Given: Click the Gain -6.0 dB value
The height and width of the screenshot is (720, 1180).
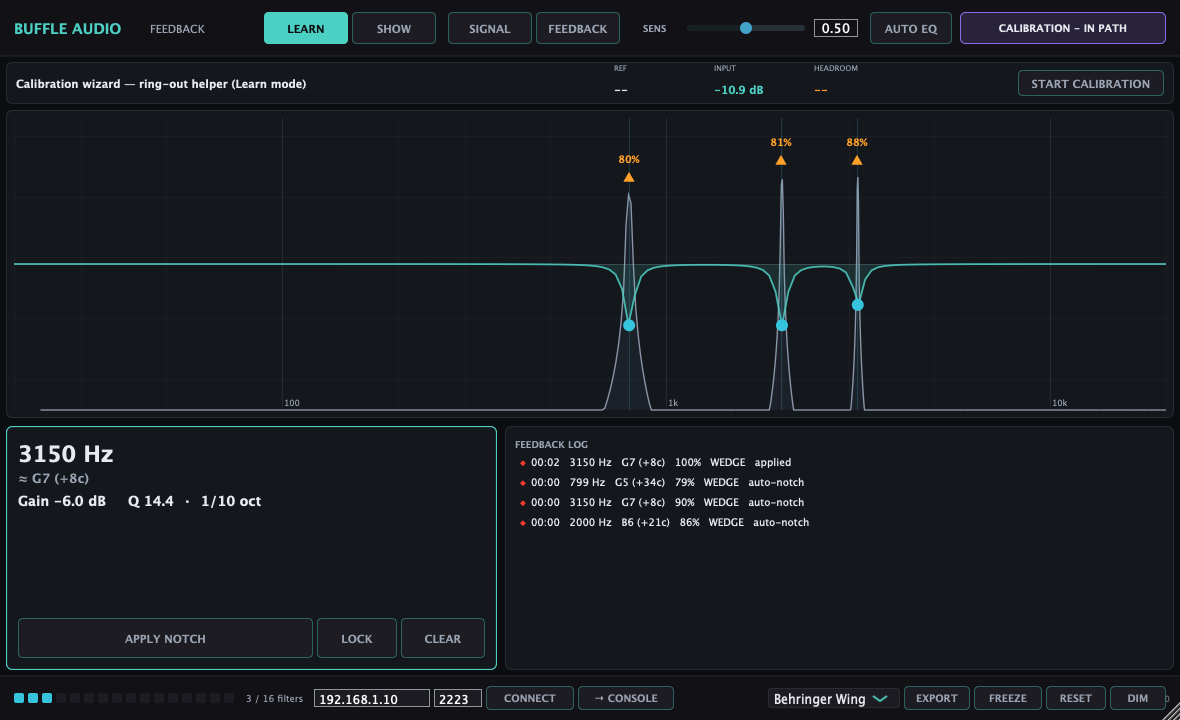Looking at the screenshot, I should pos(62,501).
